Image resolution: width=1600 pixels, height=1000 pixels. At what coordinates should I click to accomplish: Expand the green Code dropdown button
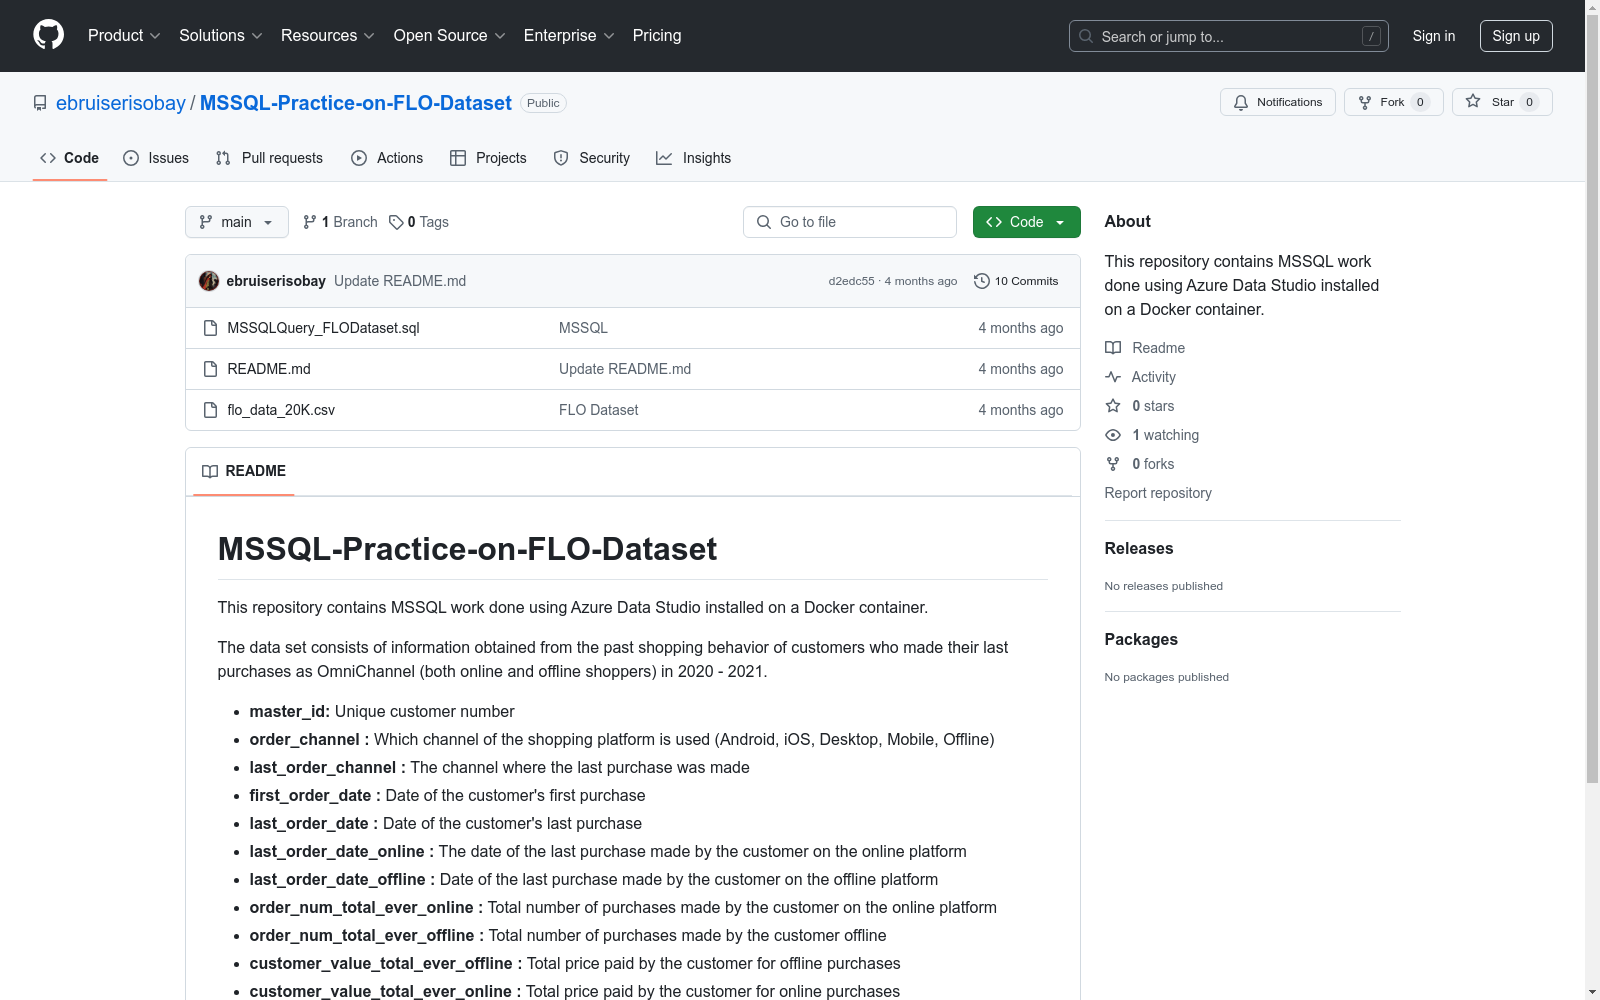pyautogui.click(x=1026, y=222)
